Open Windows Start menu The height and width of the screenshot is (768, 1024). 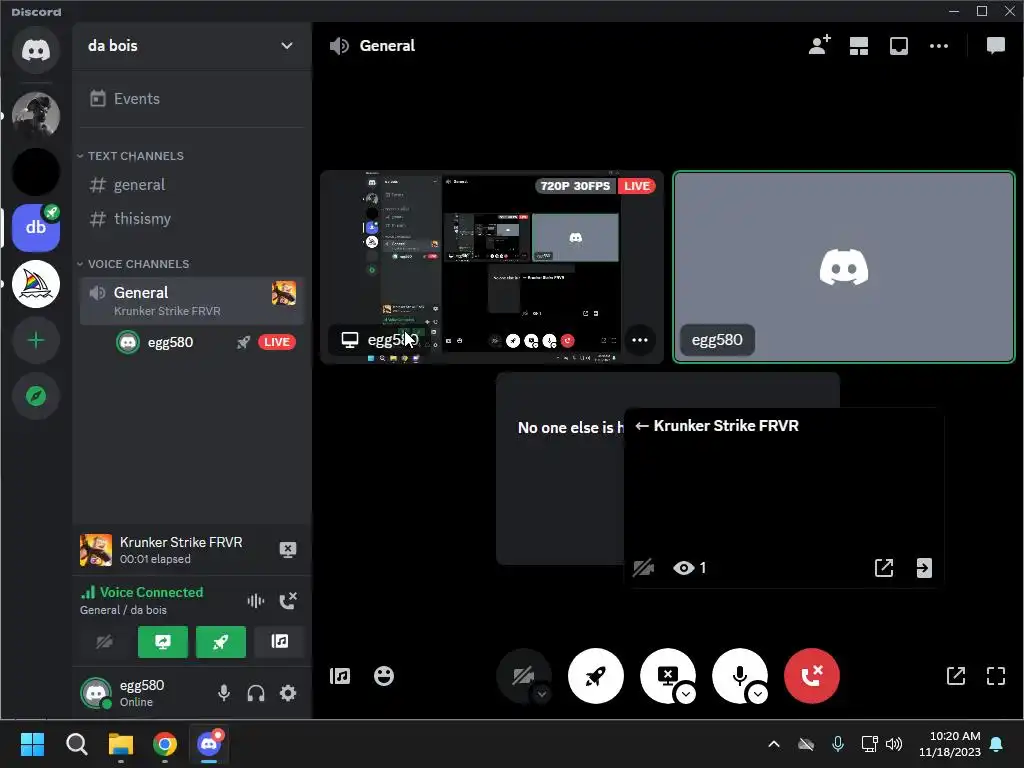pos(32,744)
